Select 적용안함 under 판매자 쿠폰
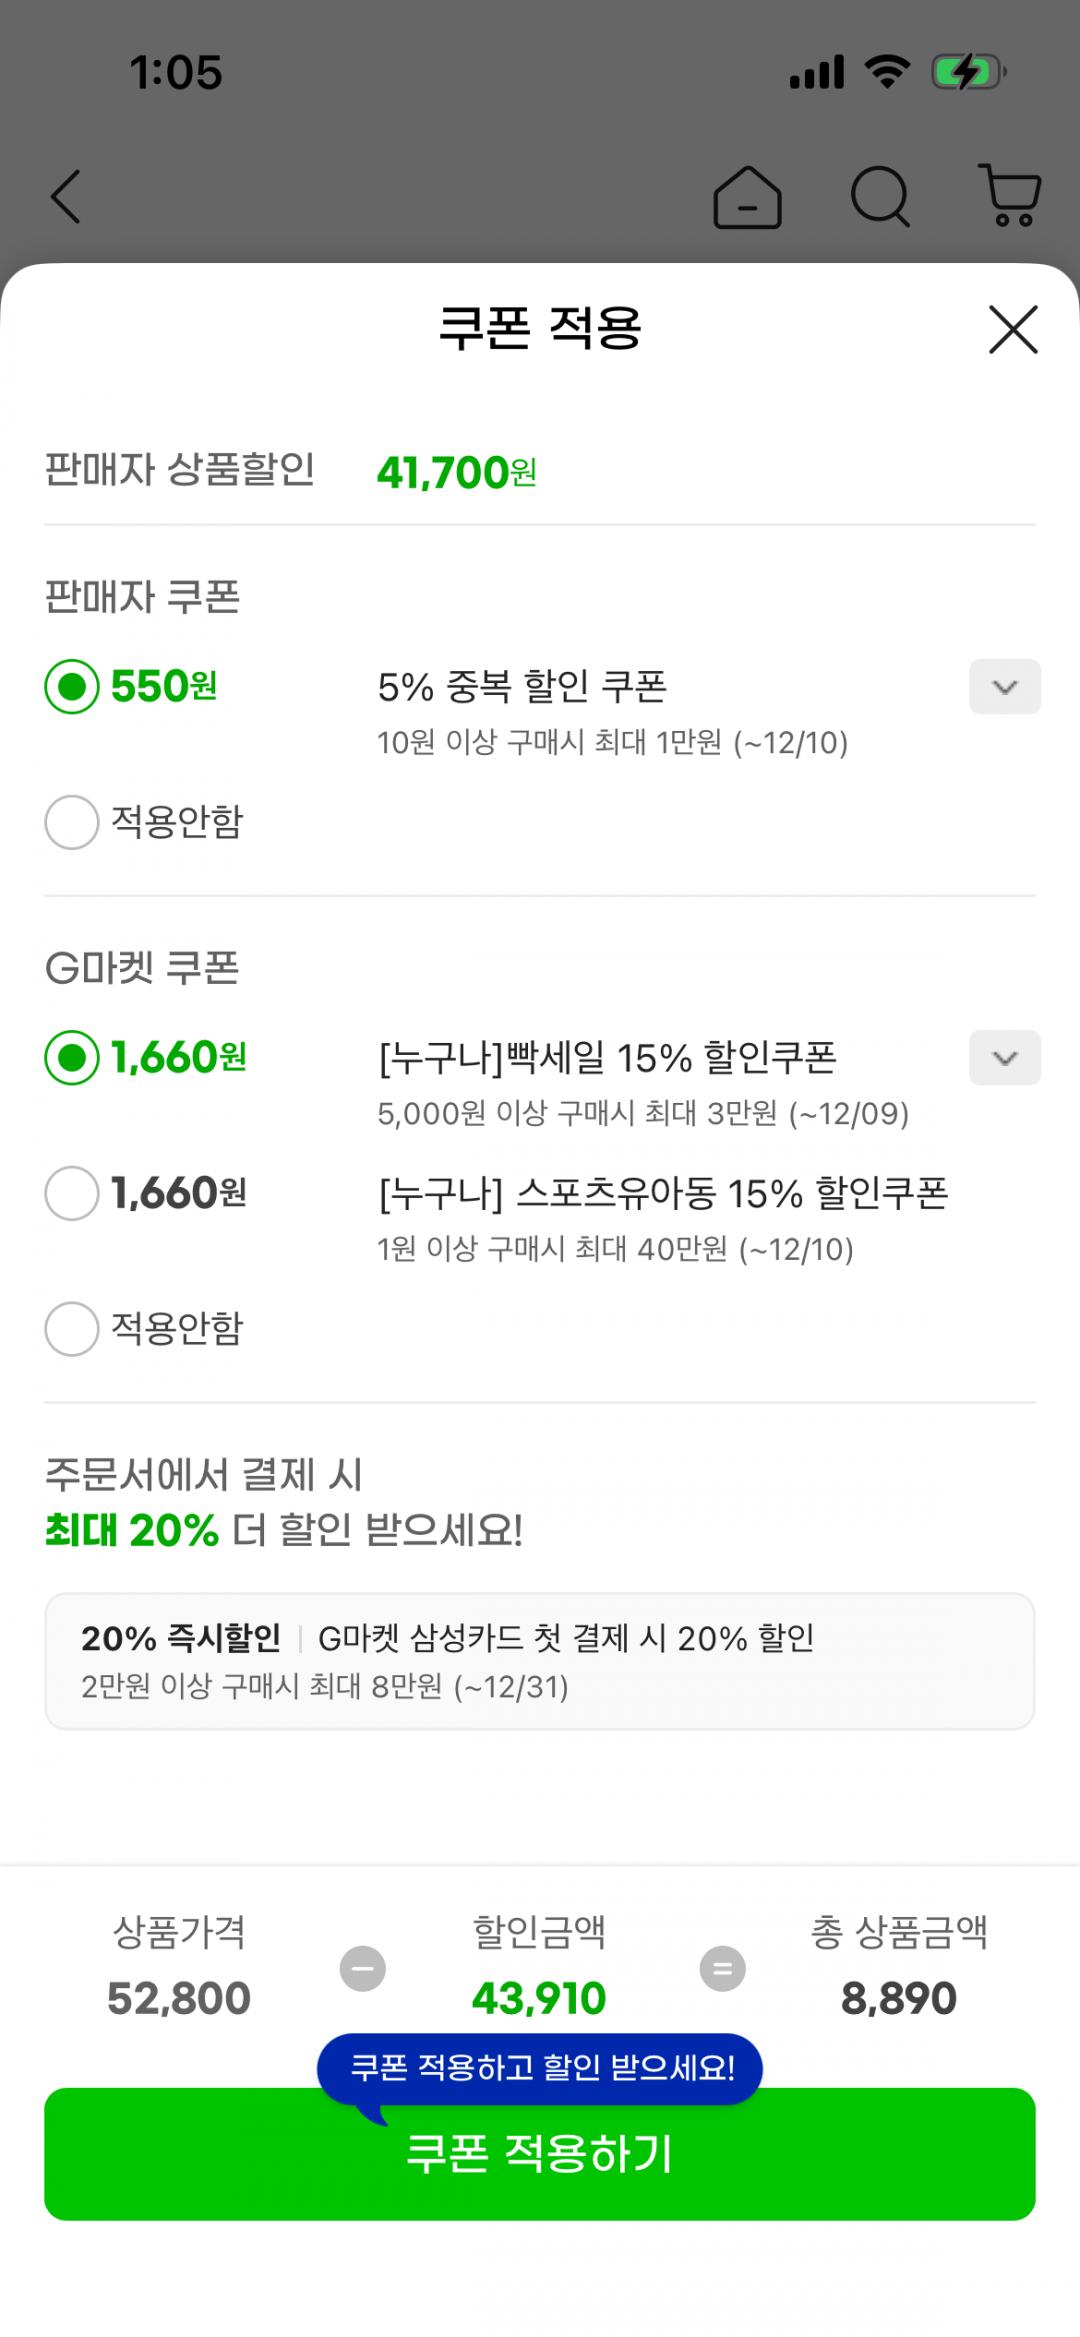 pyautogui.click(x=72, y=822)
